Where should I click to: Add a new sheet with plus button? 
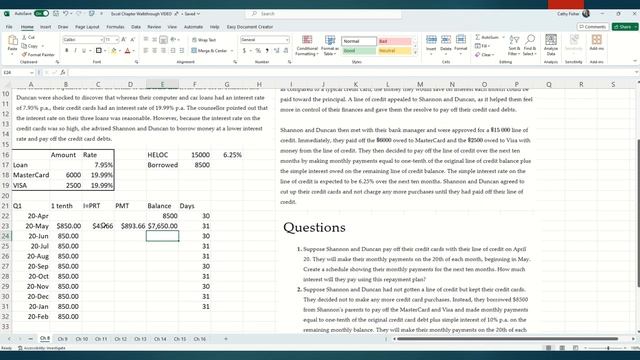pos(226,339)
